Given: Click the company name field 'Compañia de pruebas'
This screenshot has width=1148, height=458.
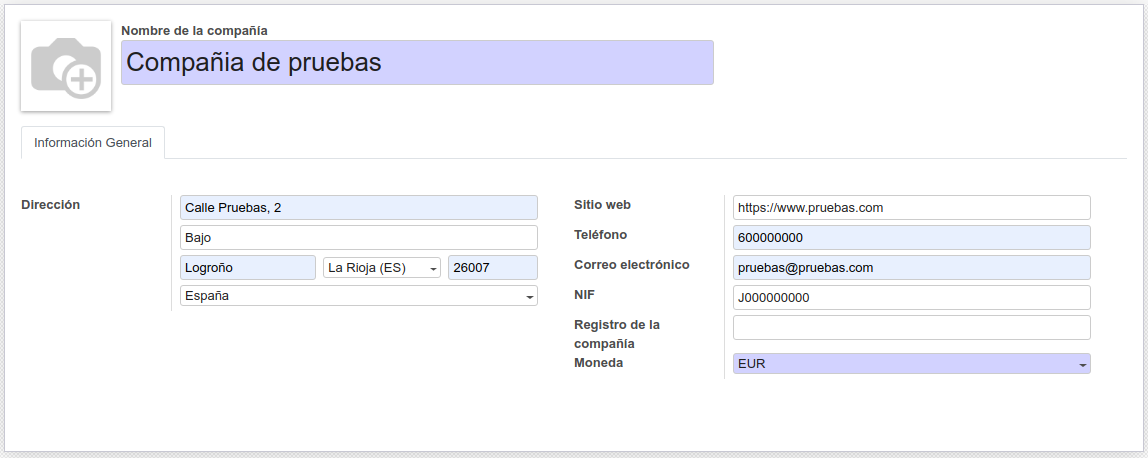Looking at the screenshot, I should 417,63.
